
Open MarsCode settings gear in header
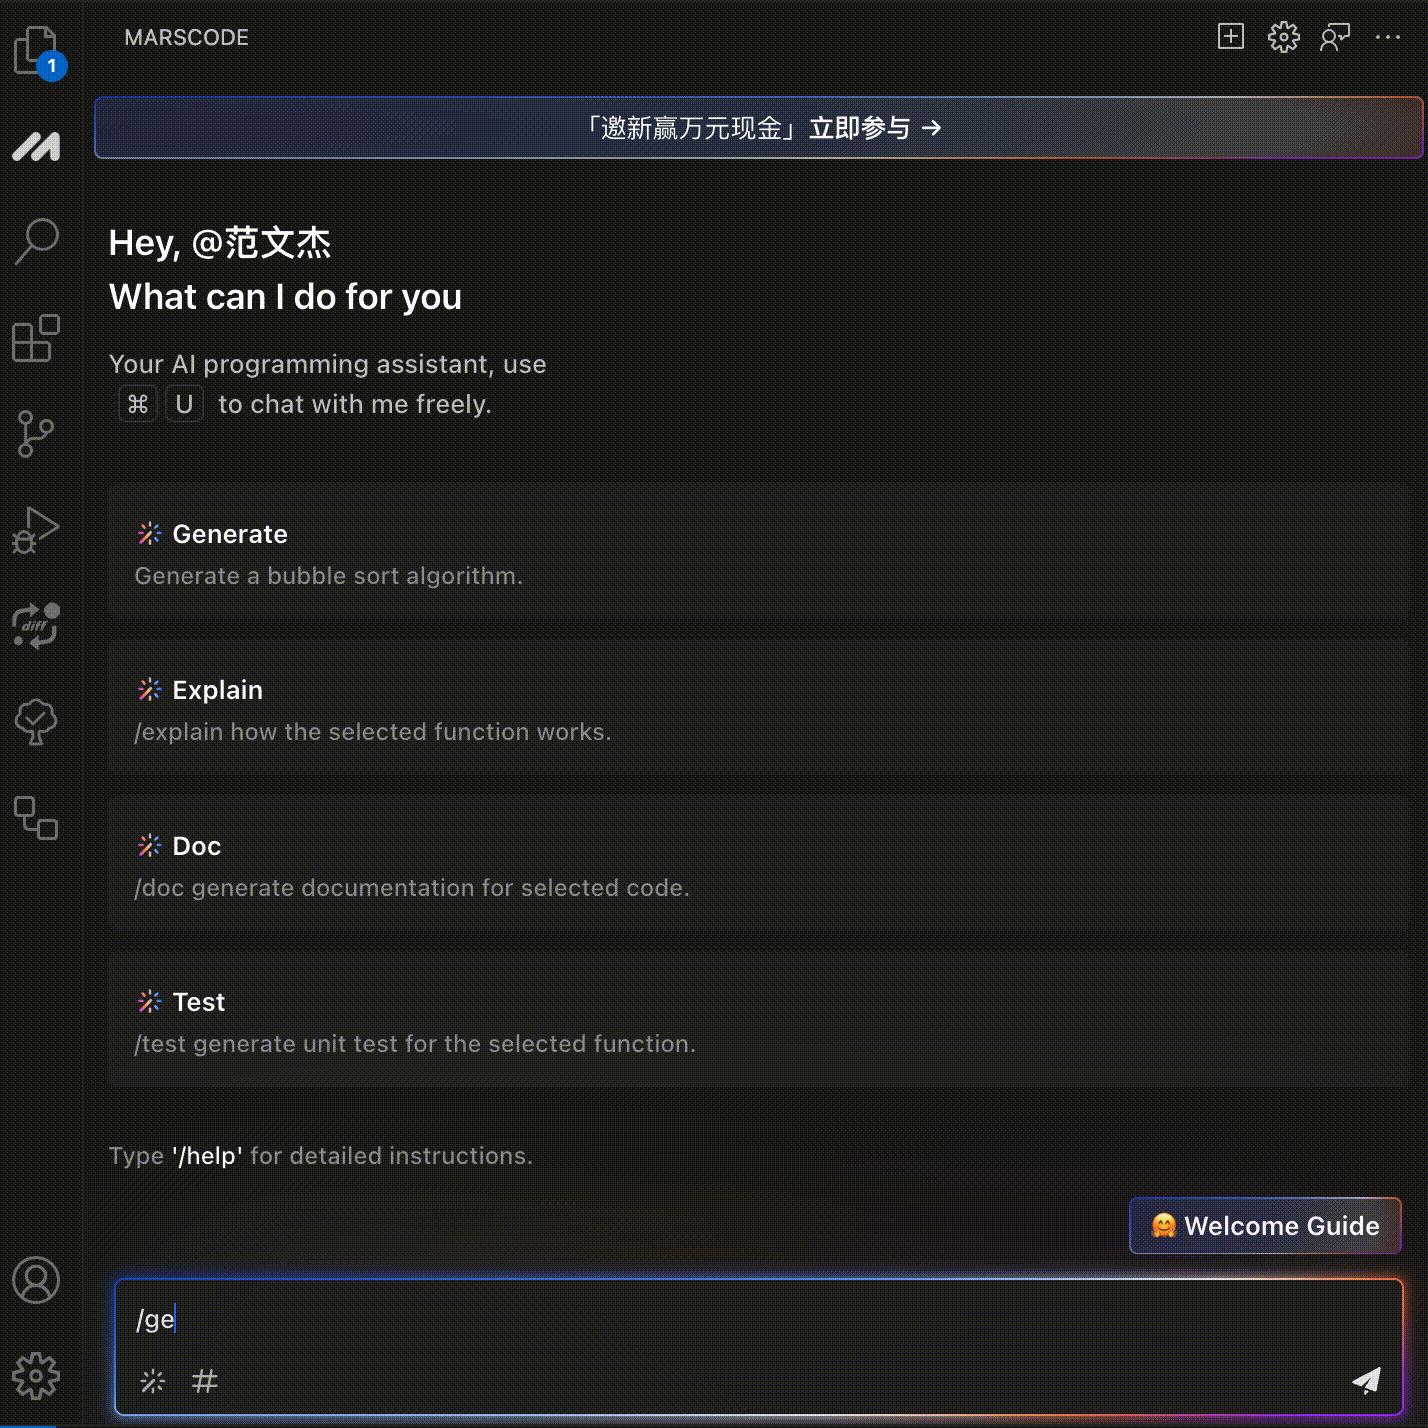coord(1283,37)
